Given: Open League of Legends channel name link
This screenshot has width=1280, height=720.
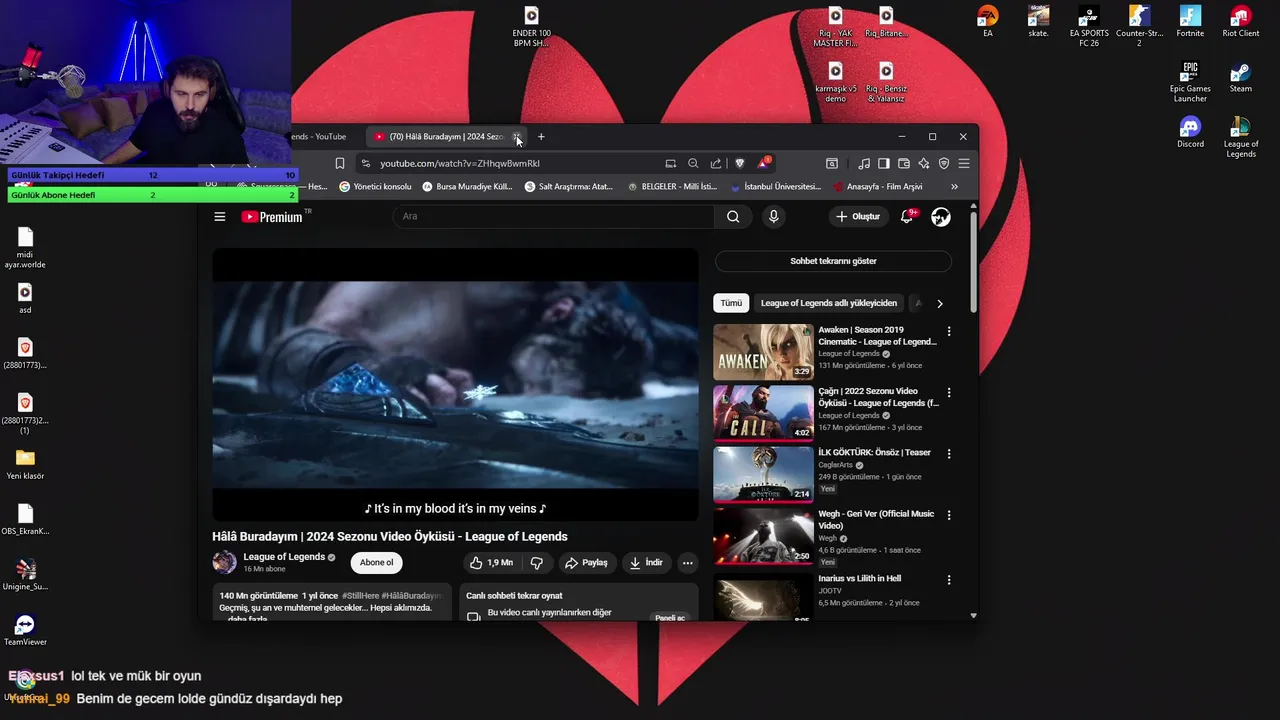Looking at the screenshot, I should (284, 557).
